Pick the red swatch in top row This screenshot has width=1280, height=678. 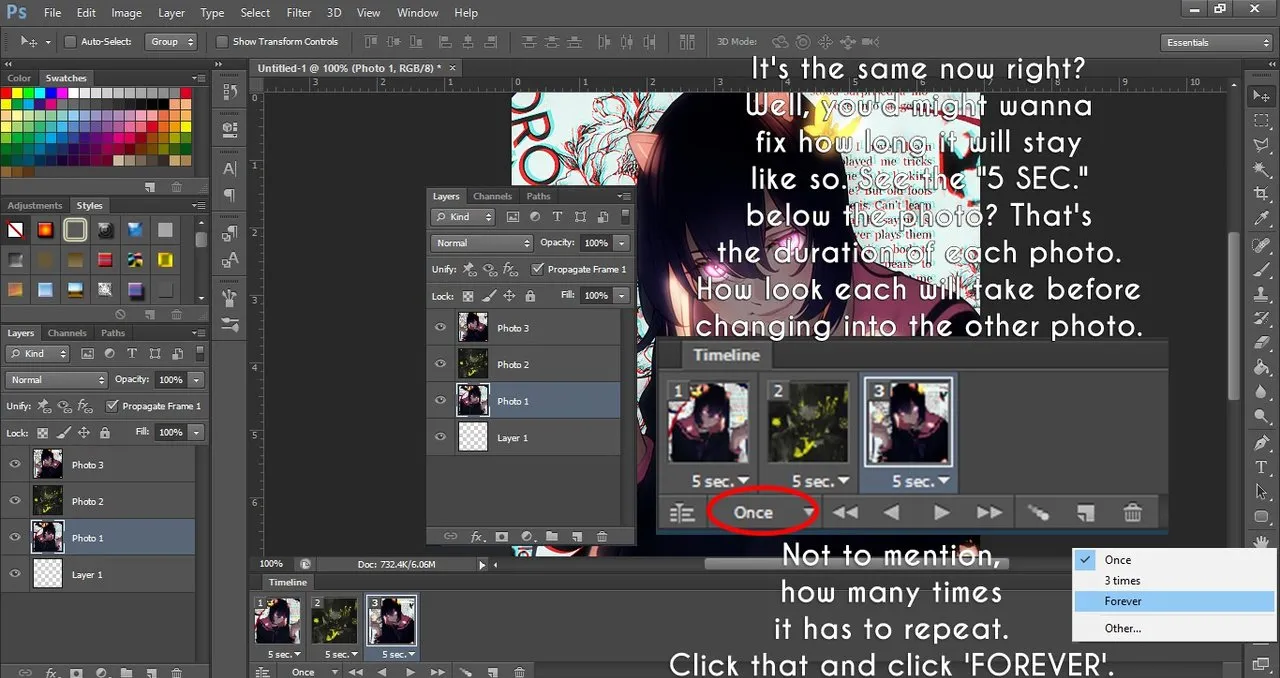point(6,93)
